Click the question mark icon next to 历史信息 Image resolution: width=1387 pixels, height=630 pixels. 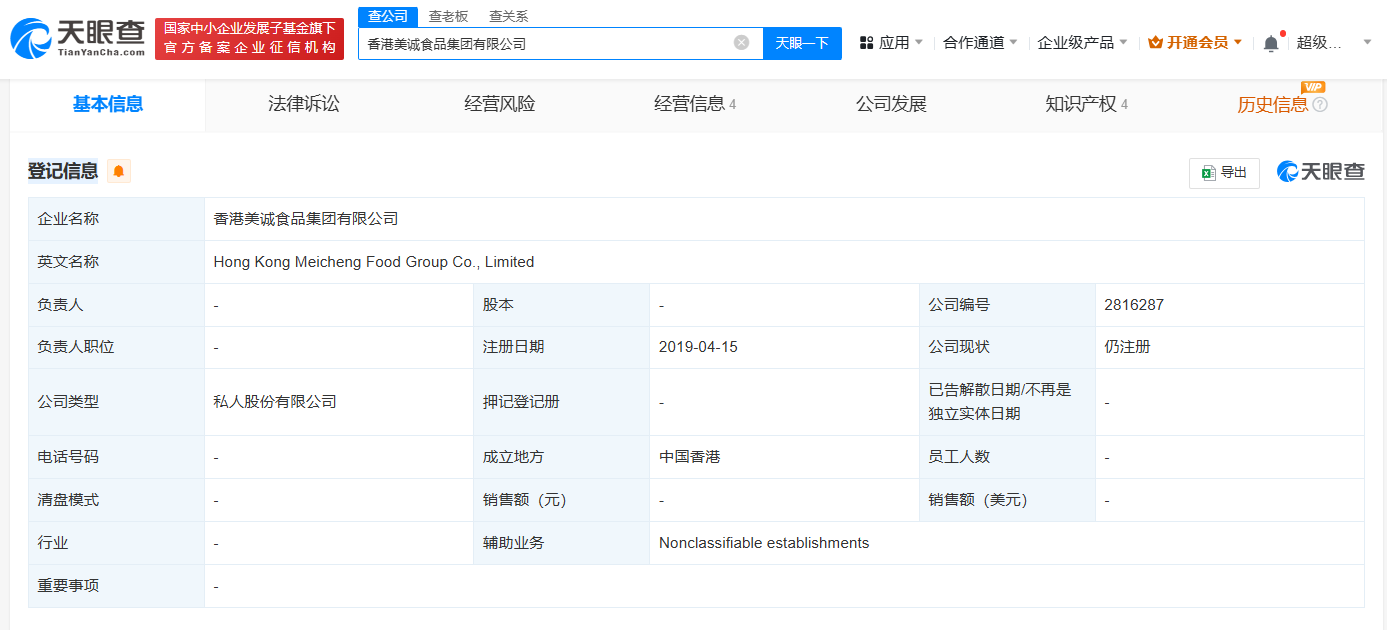(1322, 105)
